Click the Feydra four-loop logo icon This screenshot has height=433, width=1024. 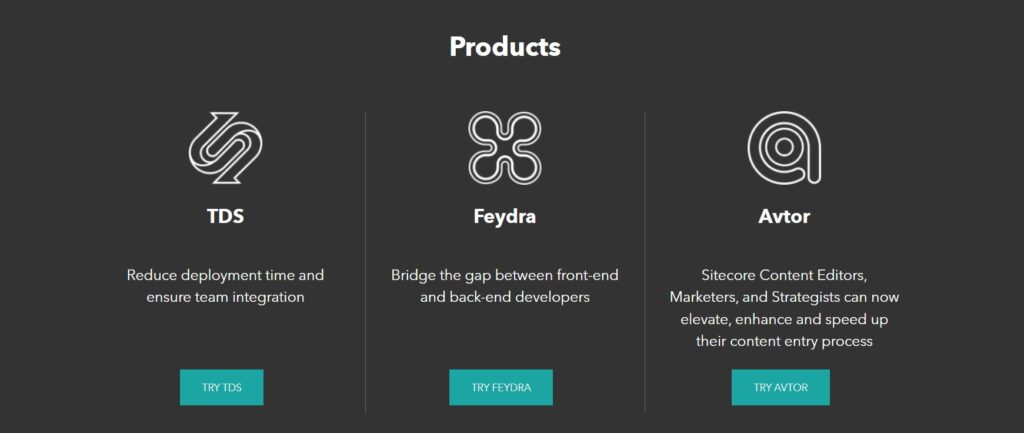point(505,148)
